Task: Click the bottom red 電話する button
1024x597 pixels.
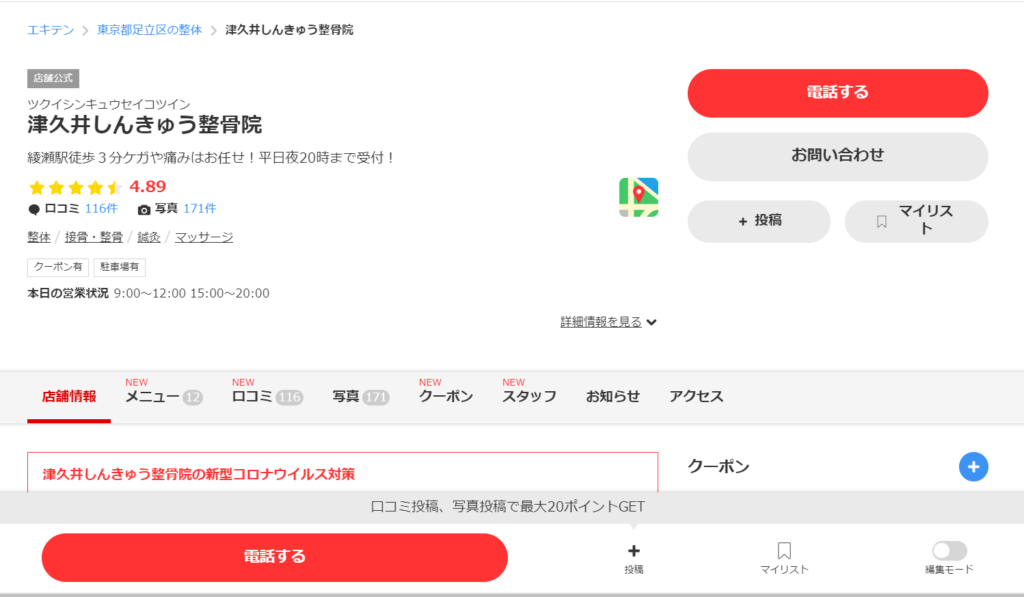Action: coord(274,557)
